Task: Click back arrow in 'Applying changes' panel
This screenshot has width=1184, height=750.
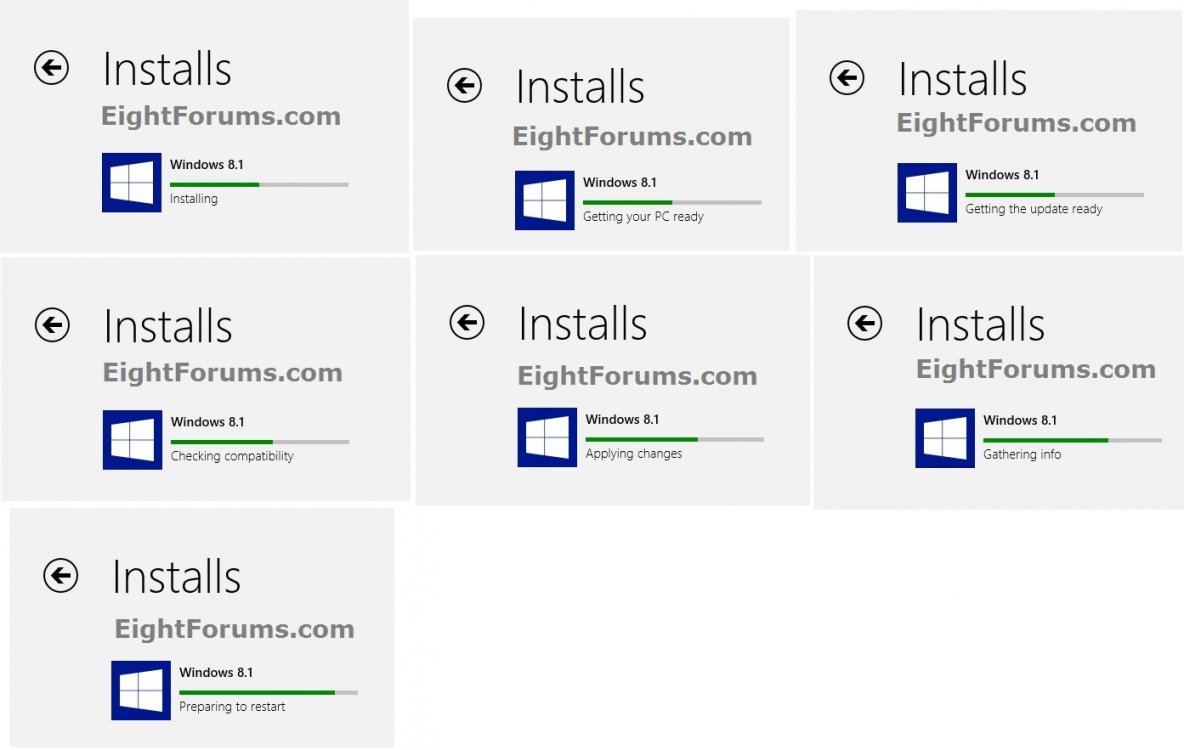Action: pos(467,323)
